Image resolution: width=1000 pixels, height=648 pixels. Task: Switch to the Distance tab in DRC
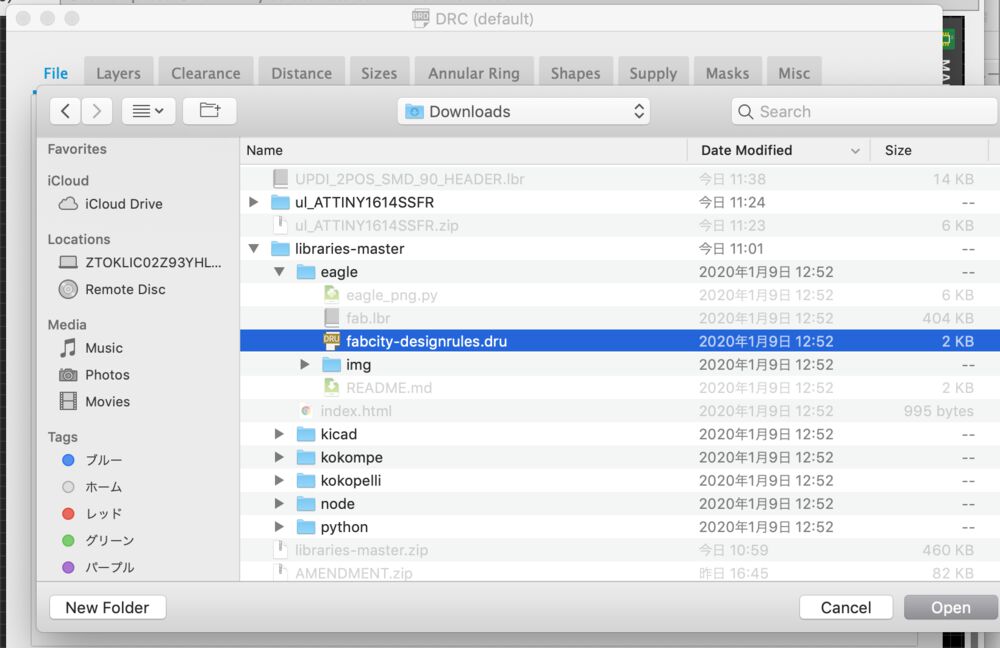point(302,73)
